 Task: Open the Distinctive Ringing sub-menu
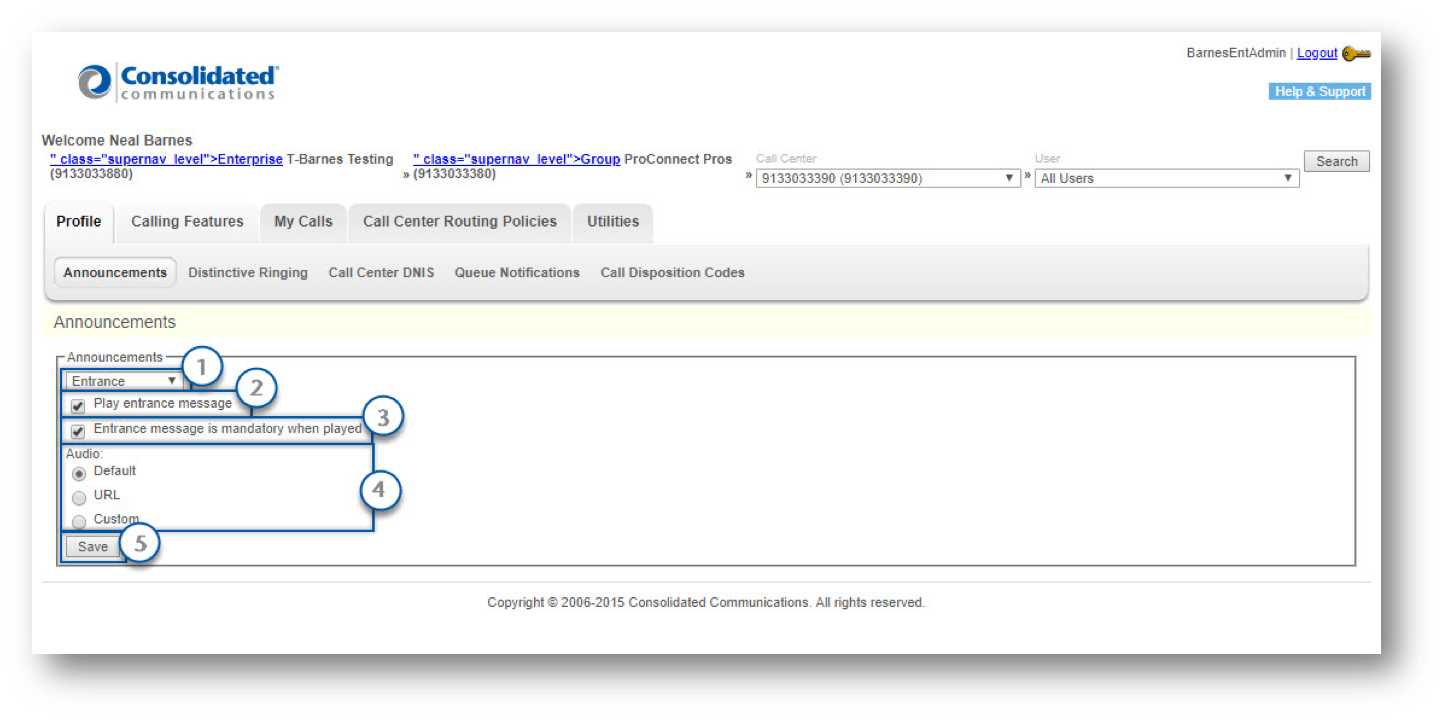point(248,273)
